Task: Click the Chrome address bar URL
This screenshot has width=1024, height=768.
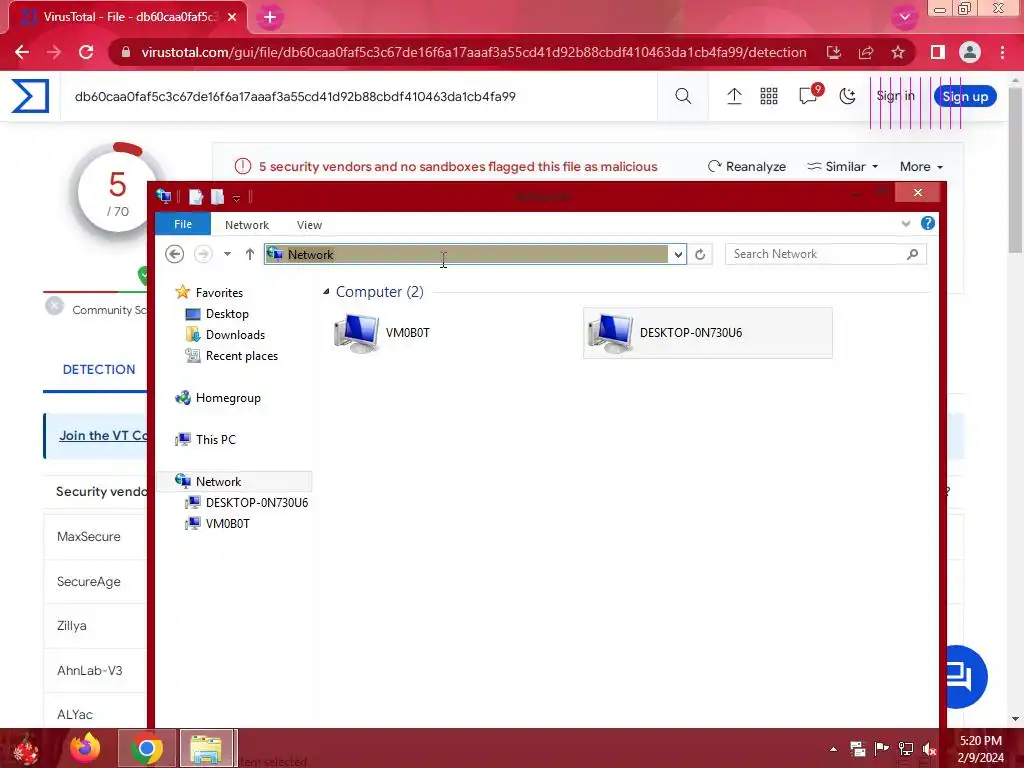Action: [x=473, y=52]
